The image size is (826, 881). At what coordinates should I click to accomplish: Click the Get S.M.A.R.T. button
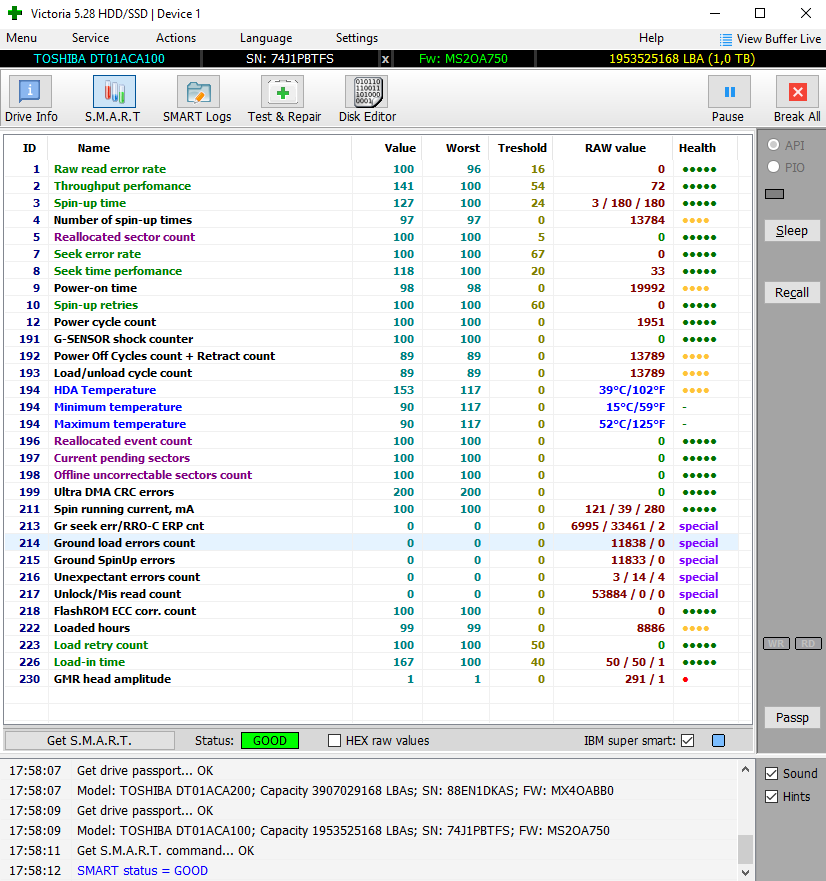tap(89, 741)
